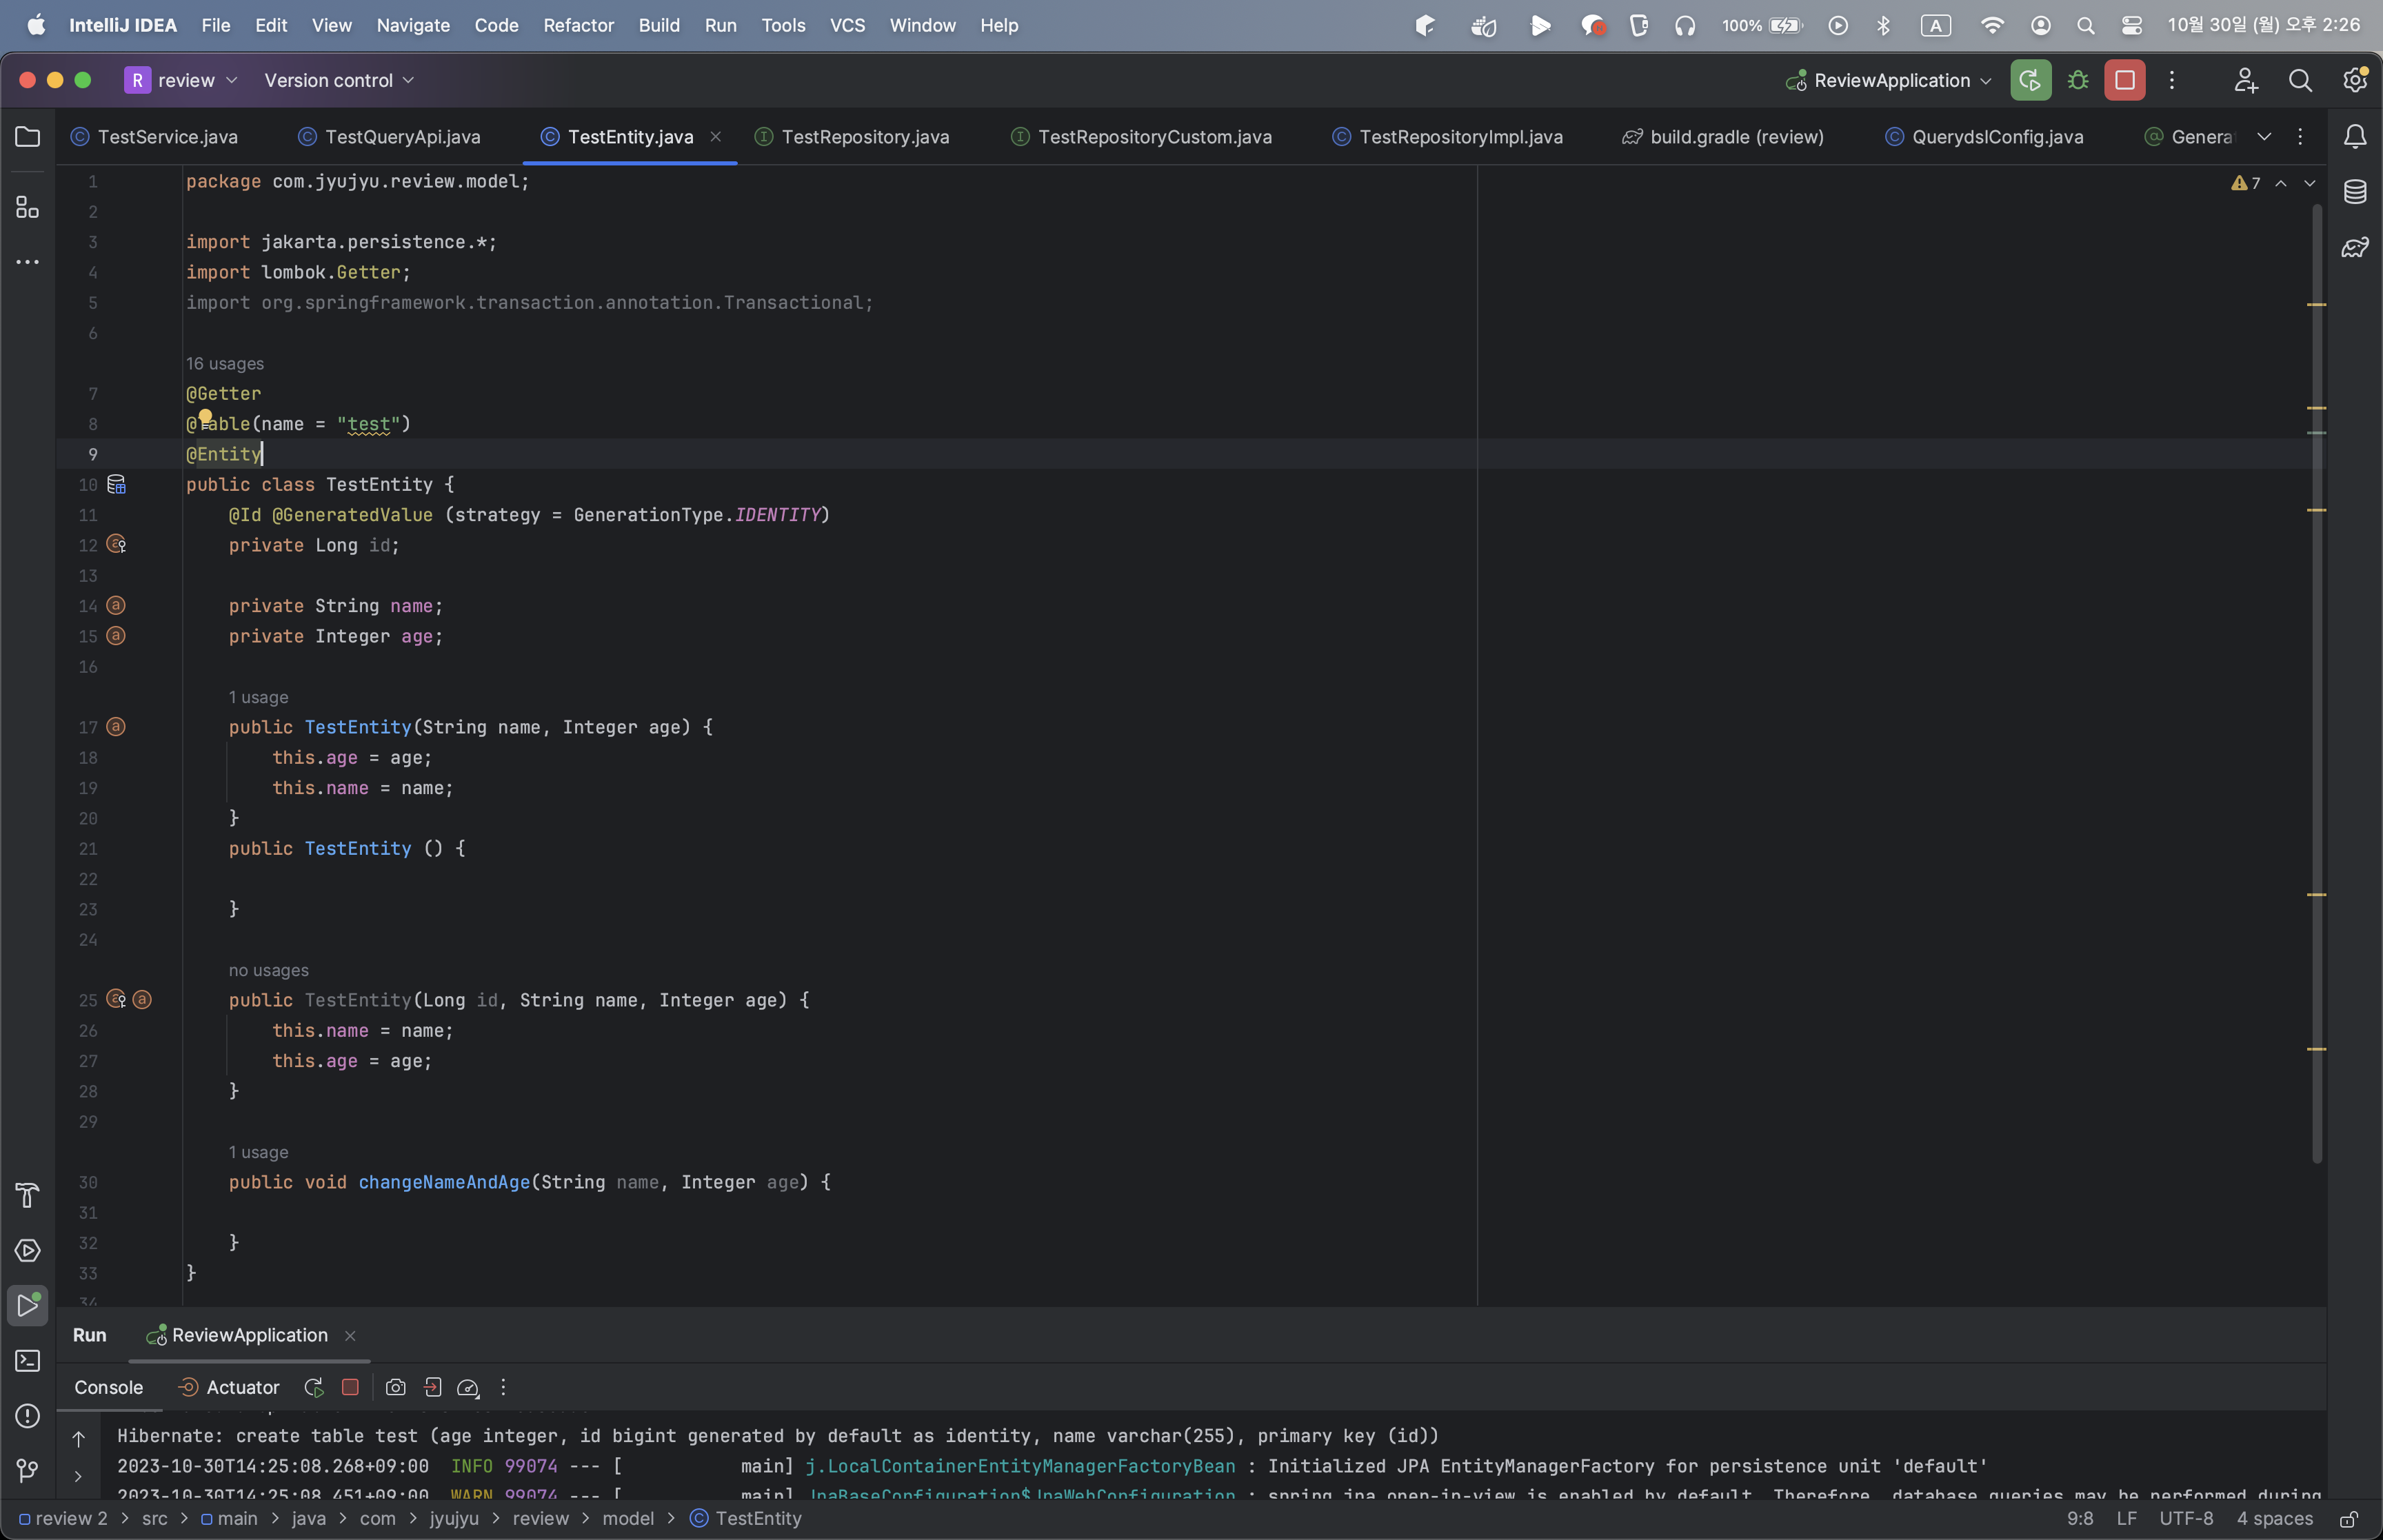Click model breadcrumb in navigation bar

point(628,1519)
